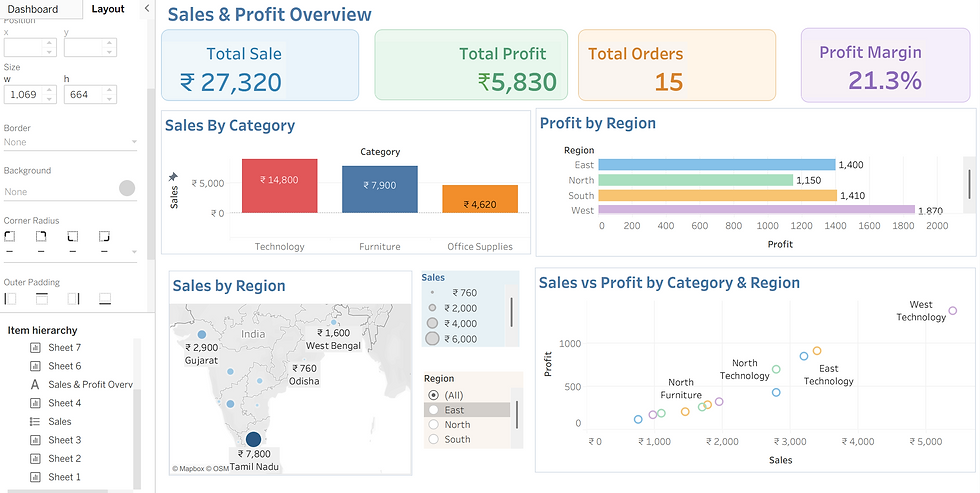Click the Technology bar in Sales By Category
Image resolution: width=980 pixels, height=493 pixels.
coord(279,186)
